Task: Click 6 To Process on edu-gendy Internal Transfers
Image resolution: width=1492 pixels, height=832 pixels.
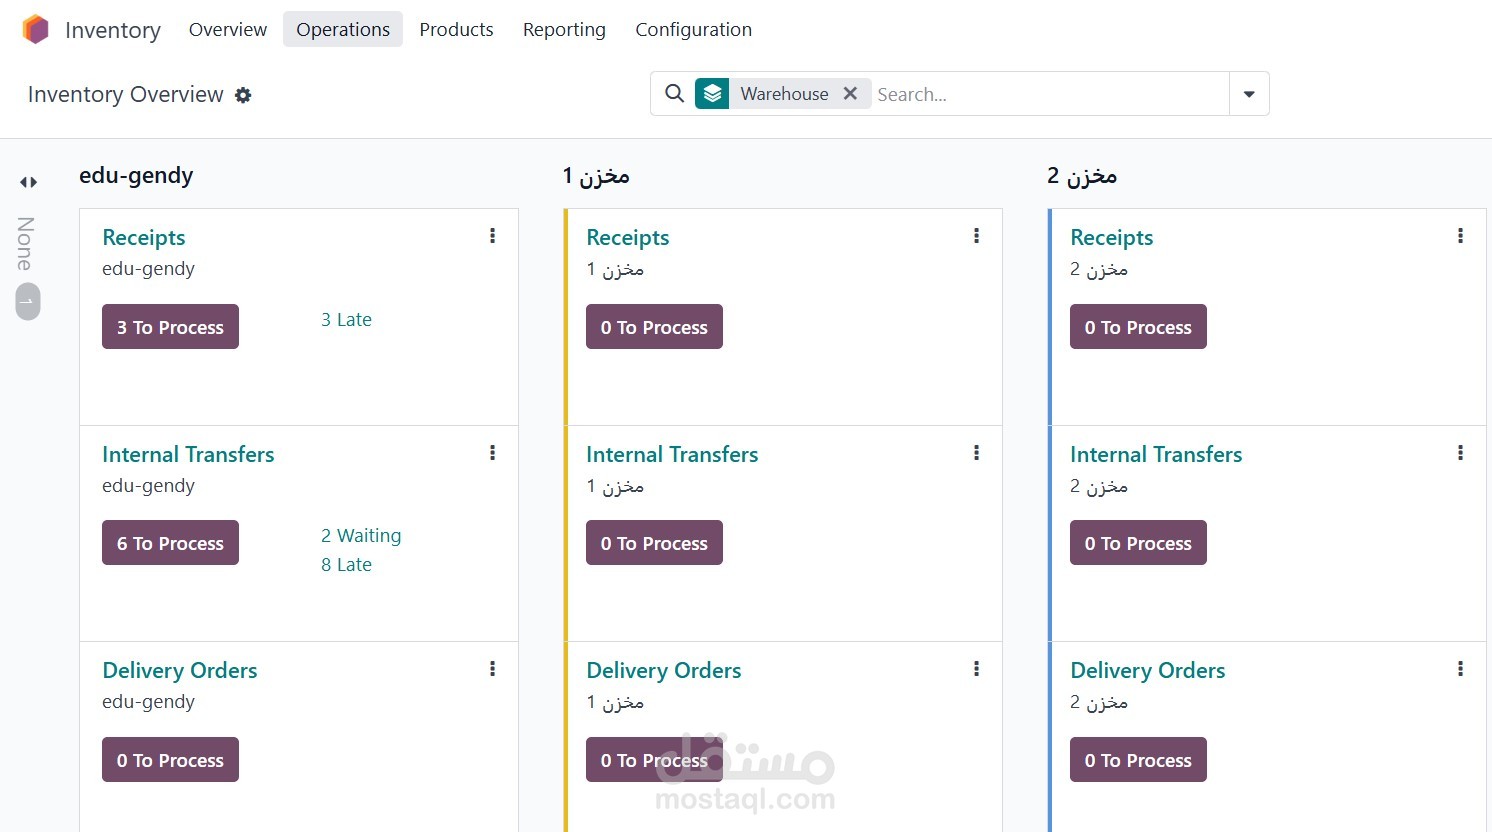Action: click(x=170, y=543)
